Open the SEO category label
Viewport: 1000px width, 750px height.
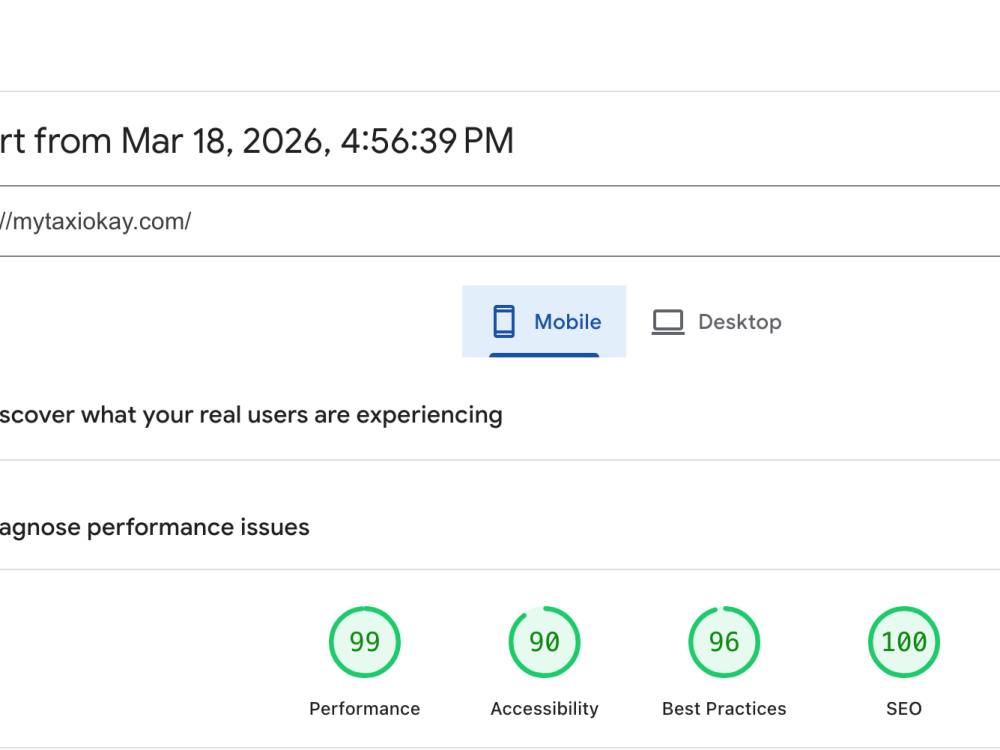(x=904, y=709)
